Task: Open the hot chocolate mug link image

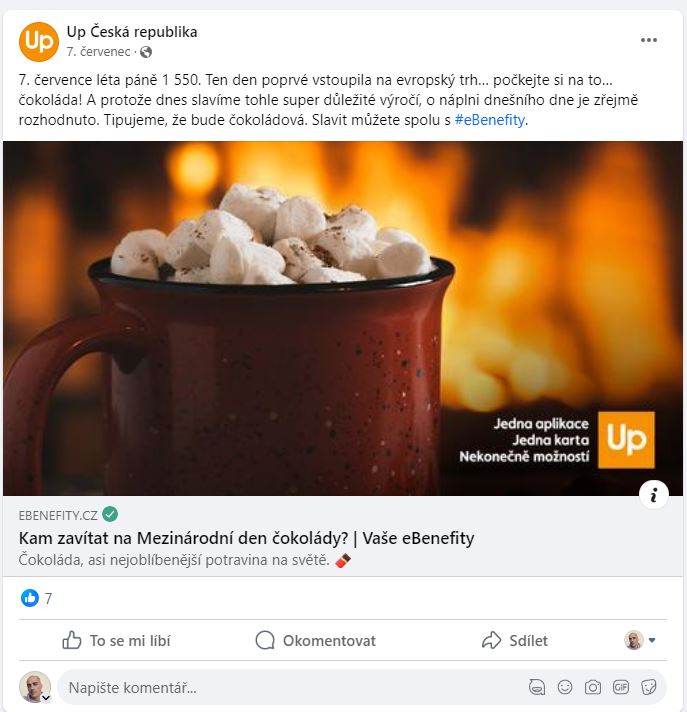Action: [343, 318]
